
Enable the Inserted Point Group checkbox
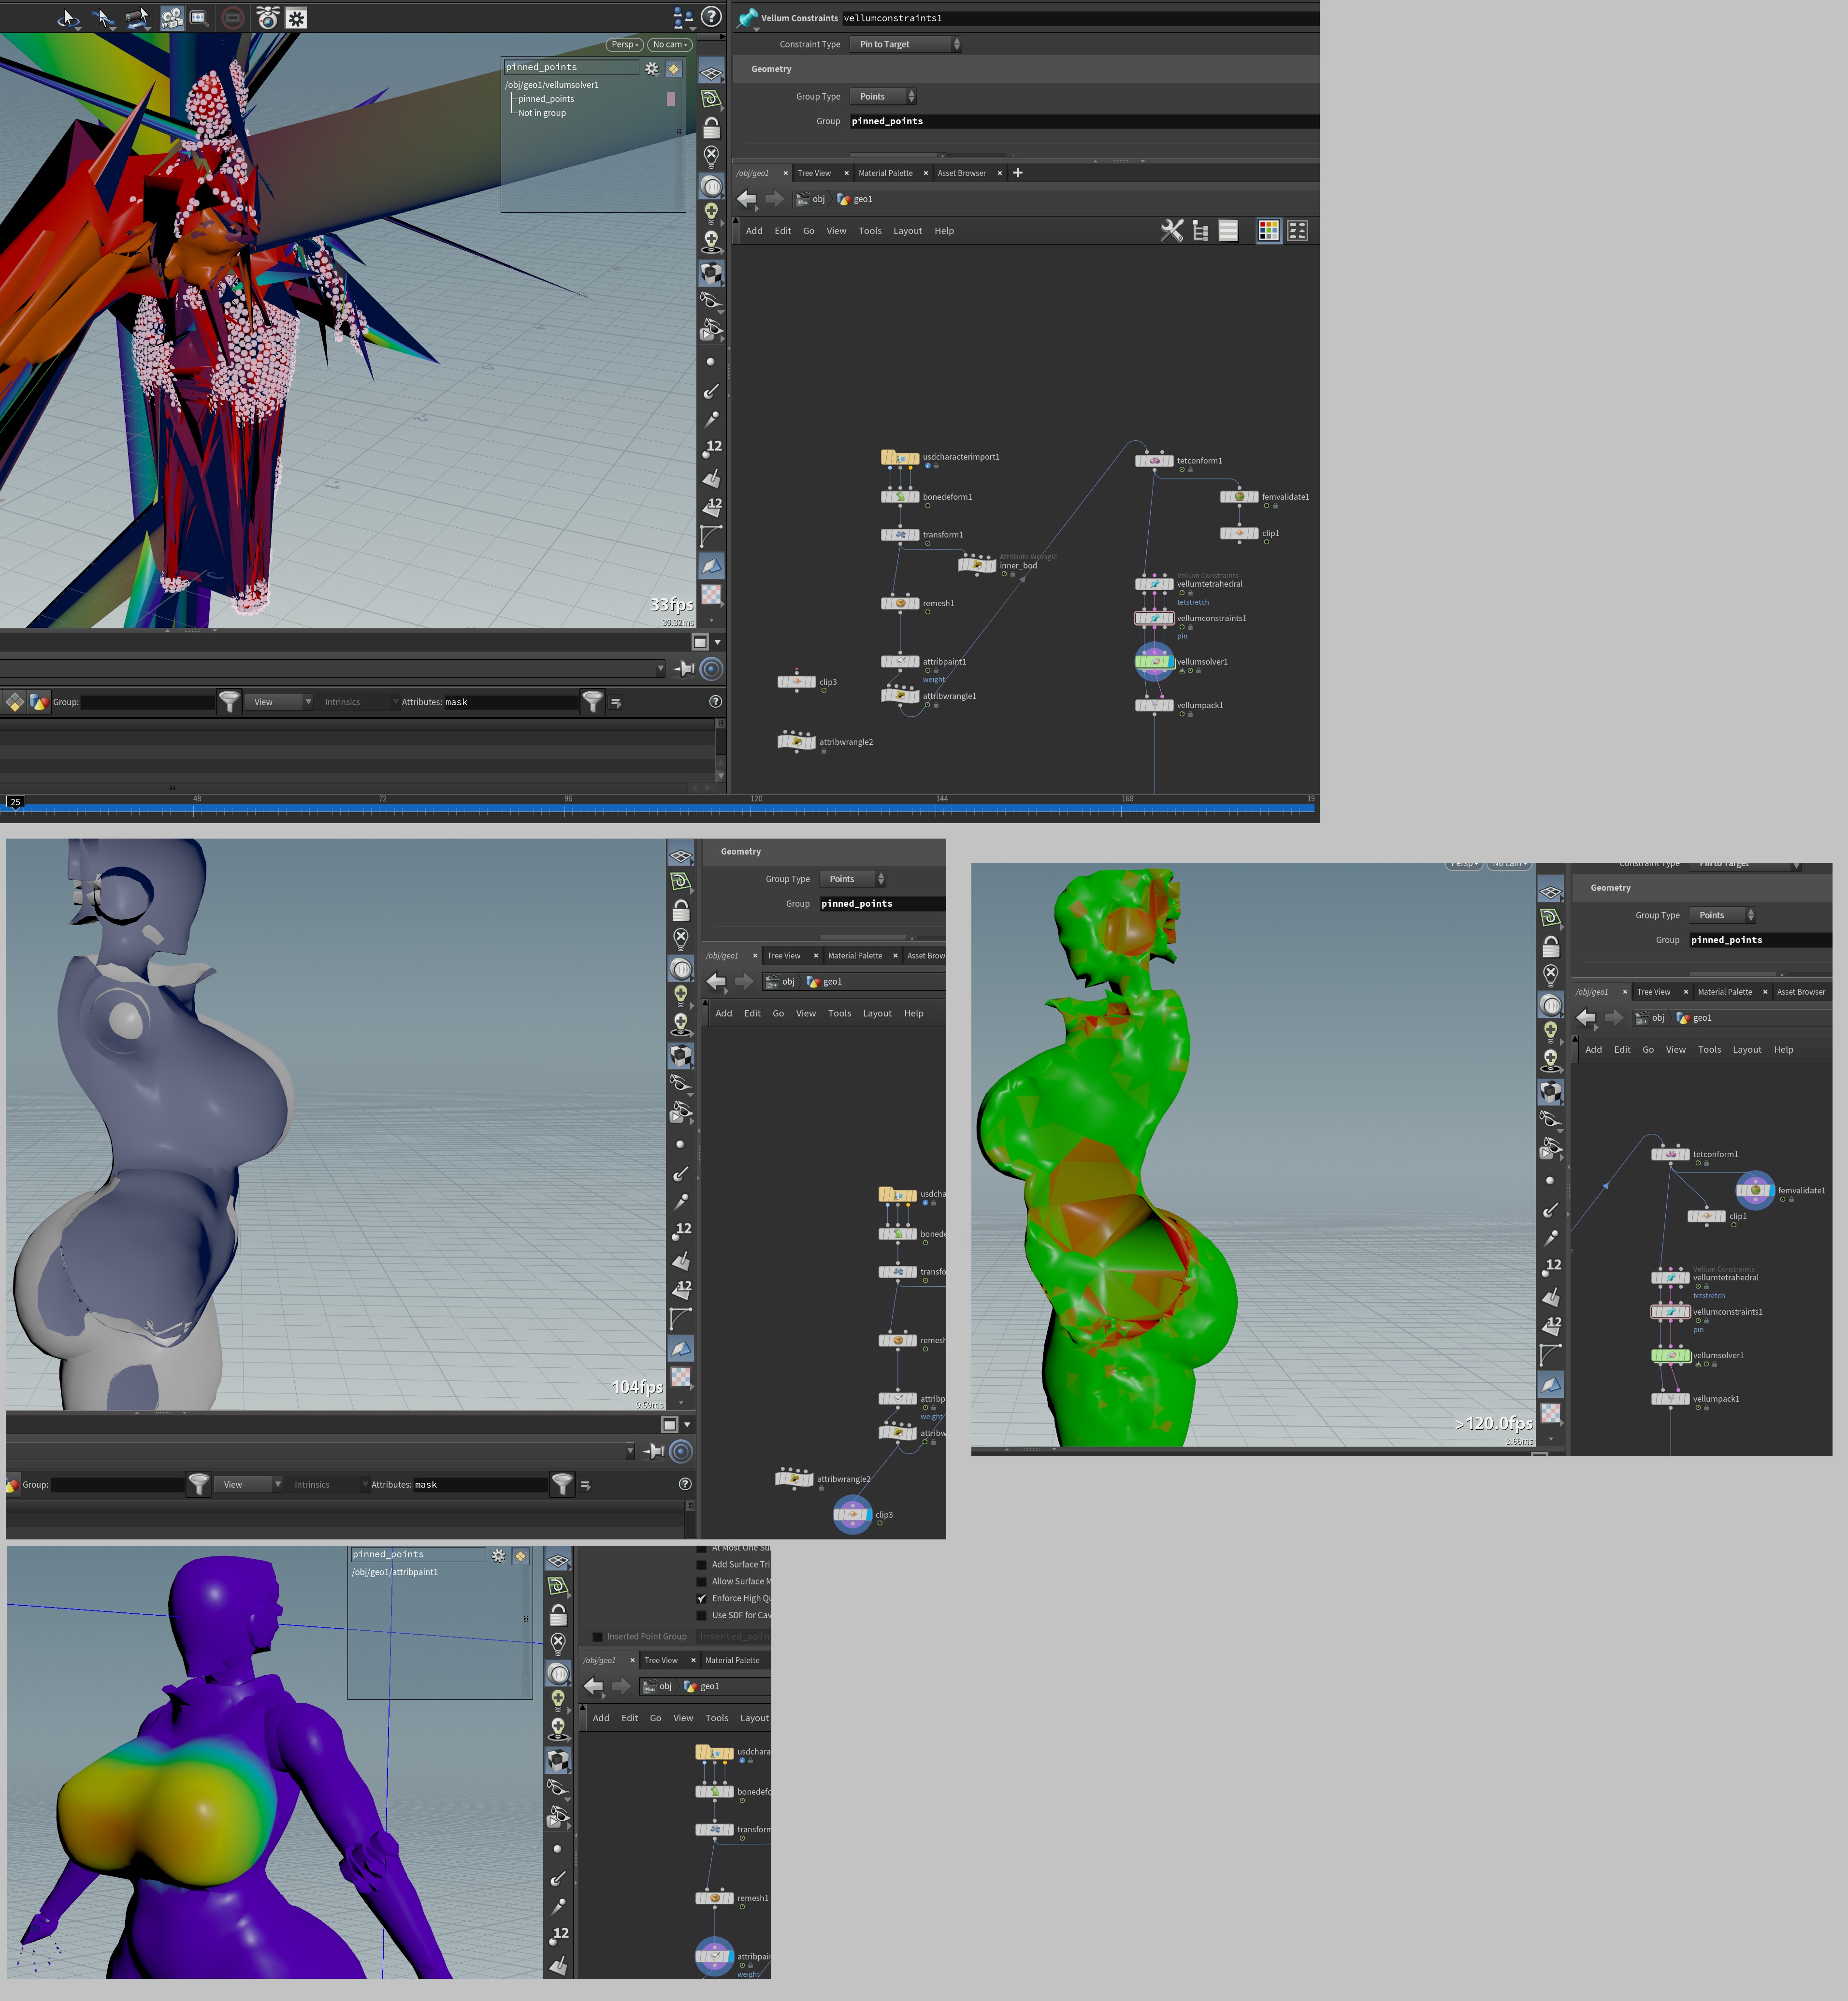point(598,1636)
